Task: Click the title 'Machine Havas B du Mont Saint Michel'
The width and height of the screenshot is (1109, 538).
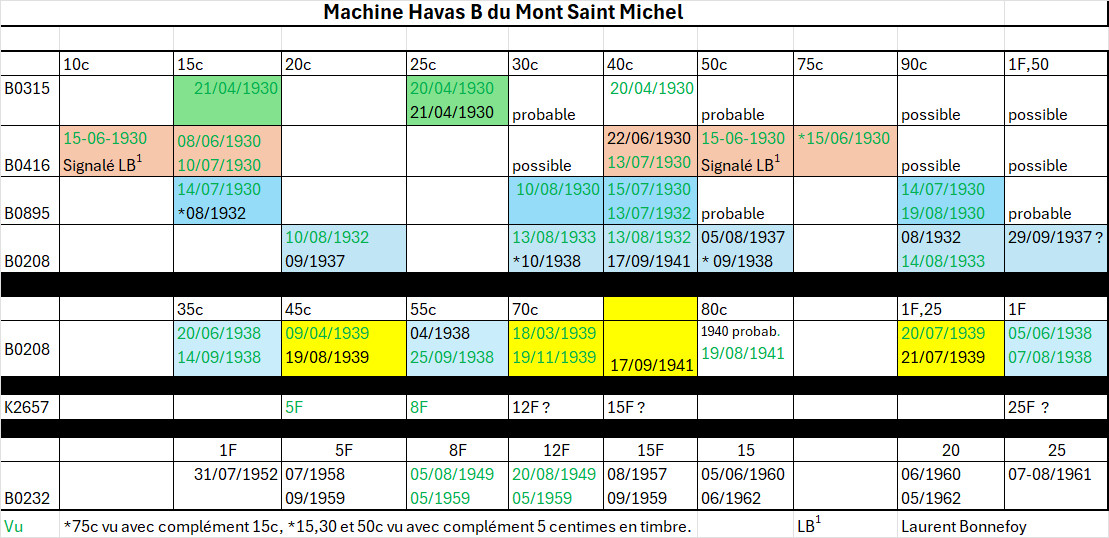Action: [503, 13]
